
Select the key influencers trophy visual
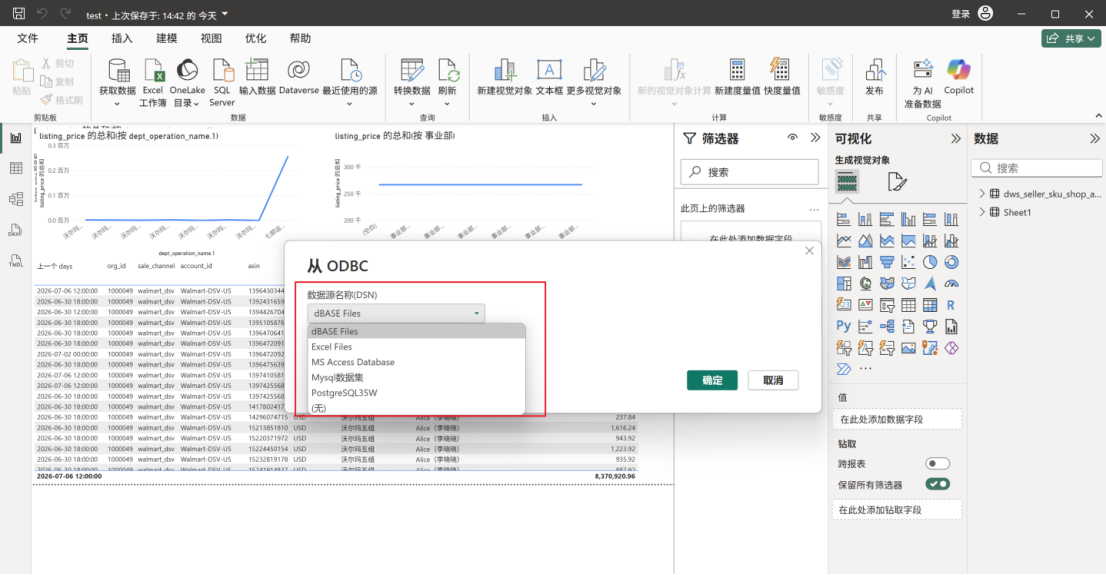coord(930,326)
